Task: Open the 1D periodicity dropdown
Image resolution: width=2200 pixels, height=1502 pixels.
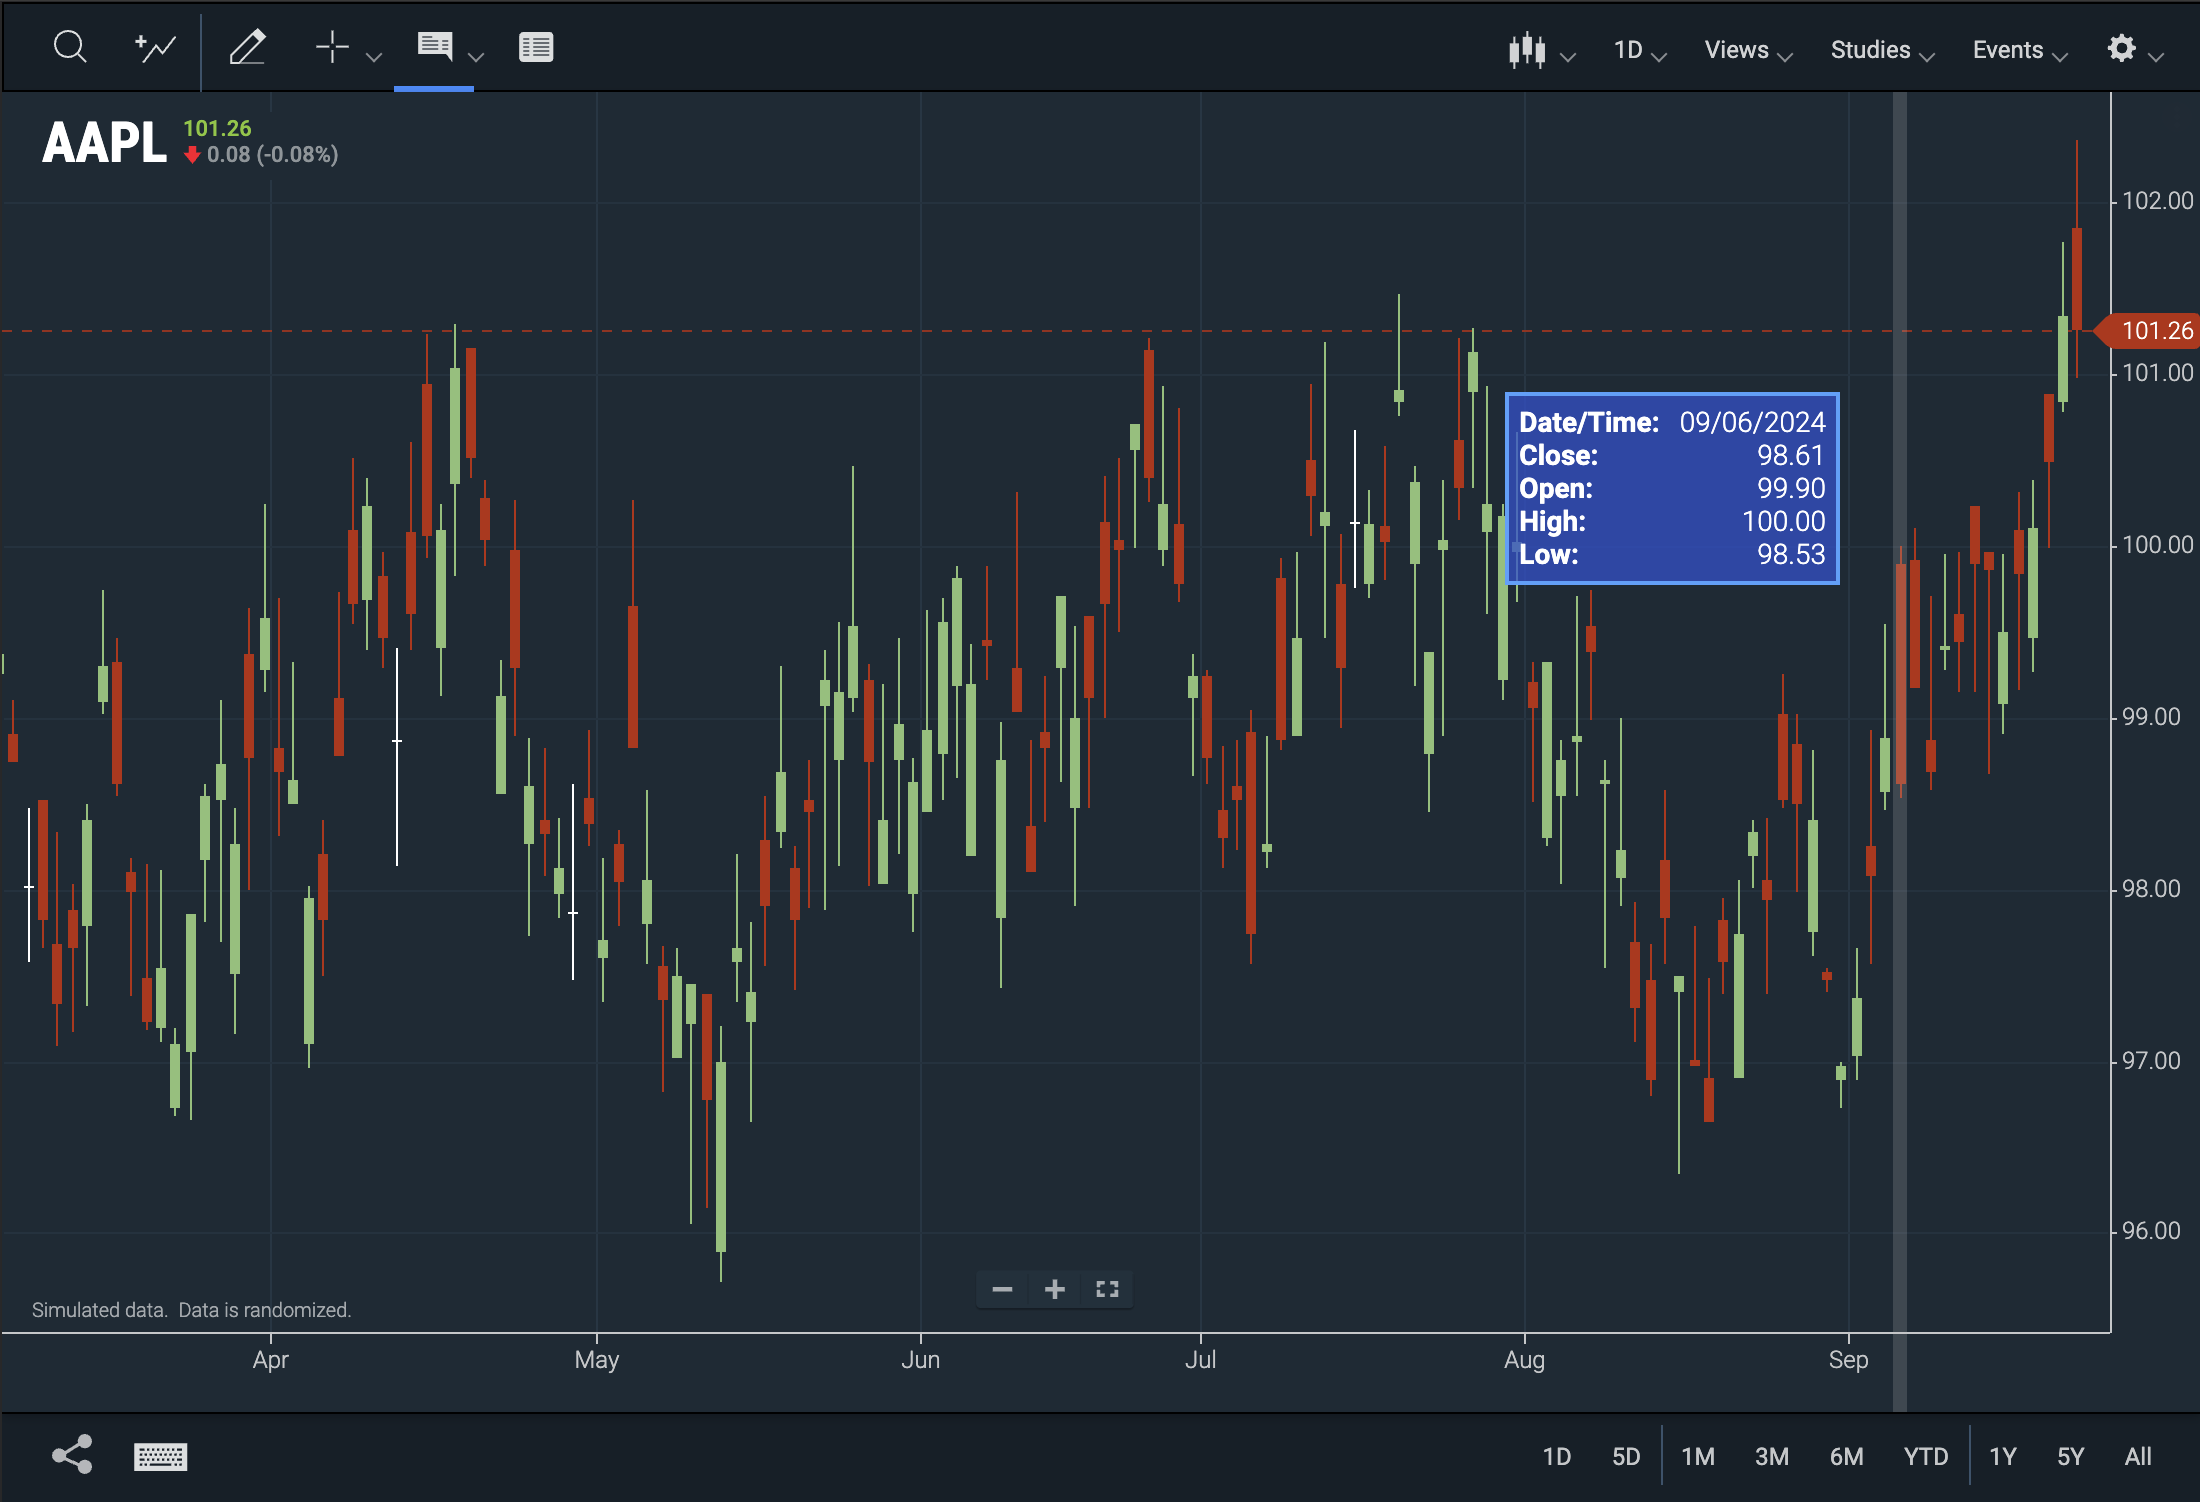Action: pos(1640,50)
